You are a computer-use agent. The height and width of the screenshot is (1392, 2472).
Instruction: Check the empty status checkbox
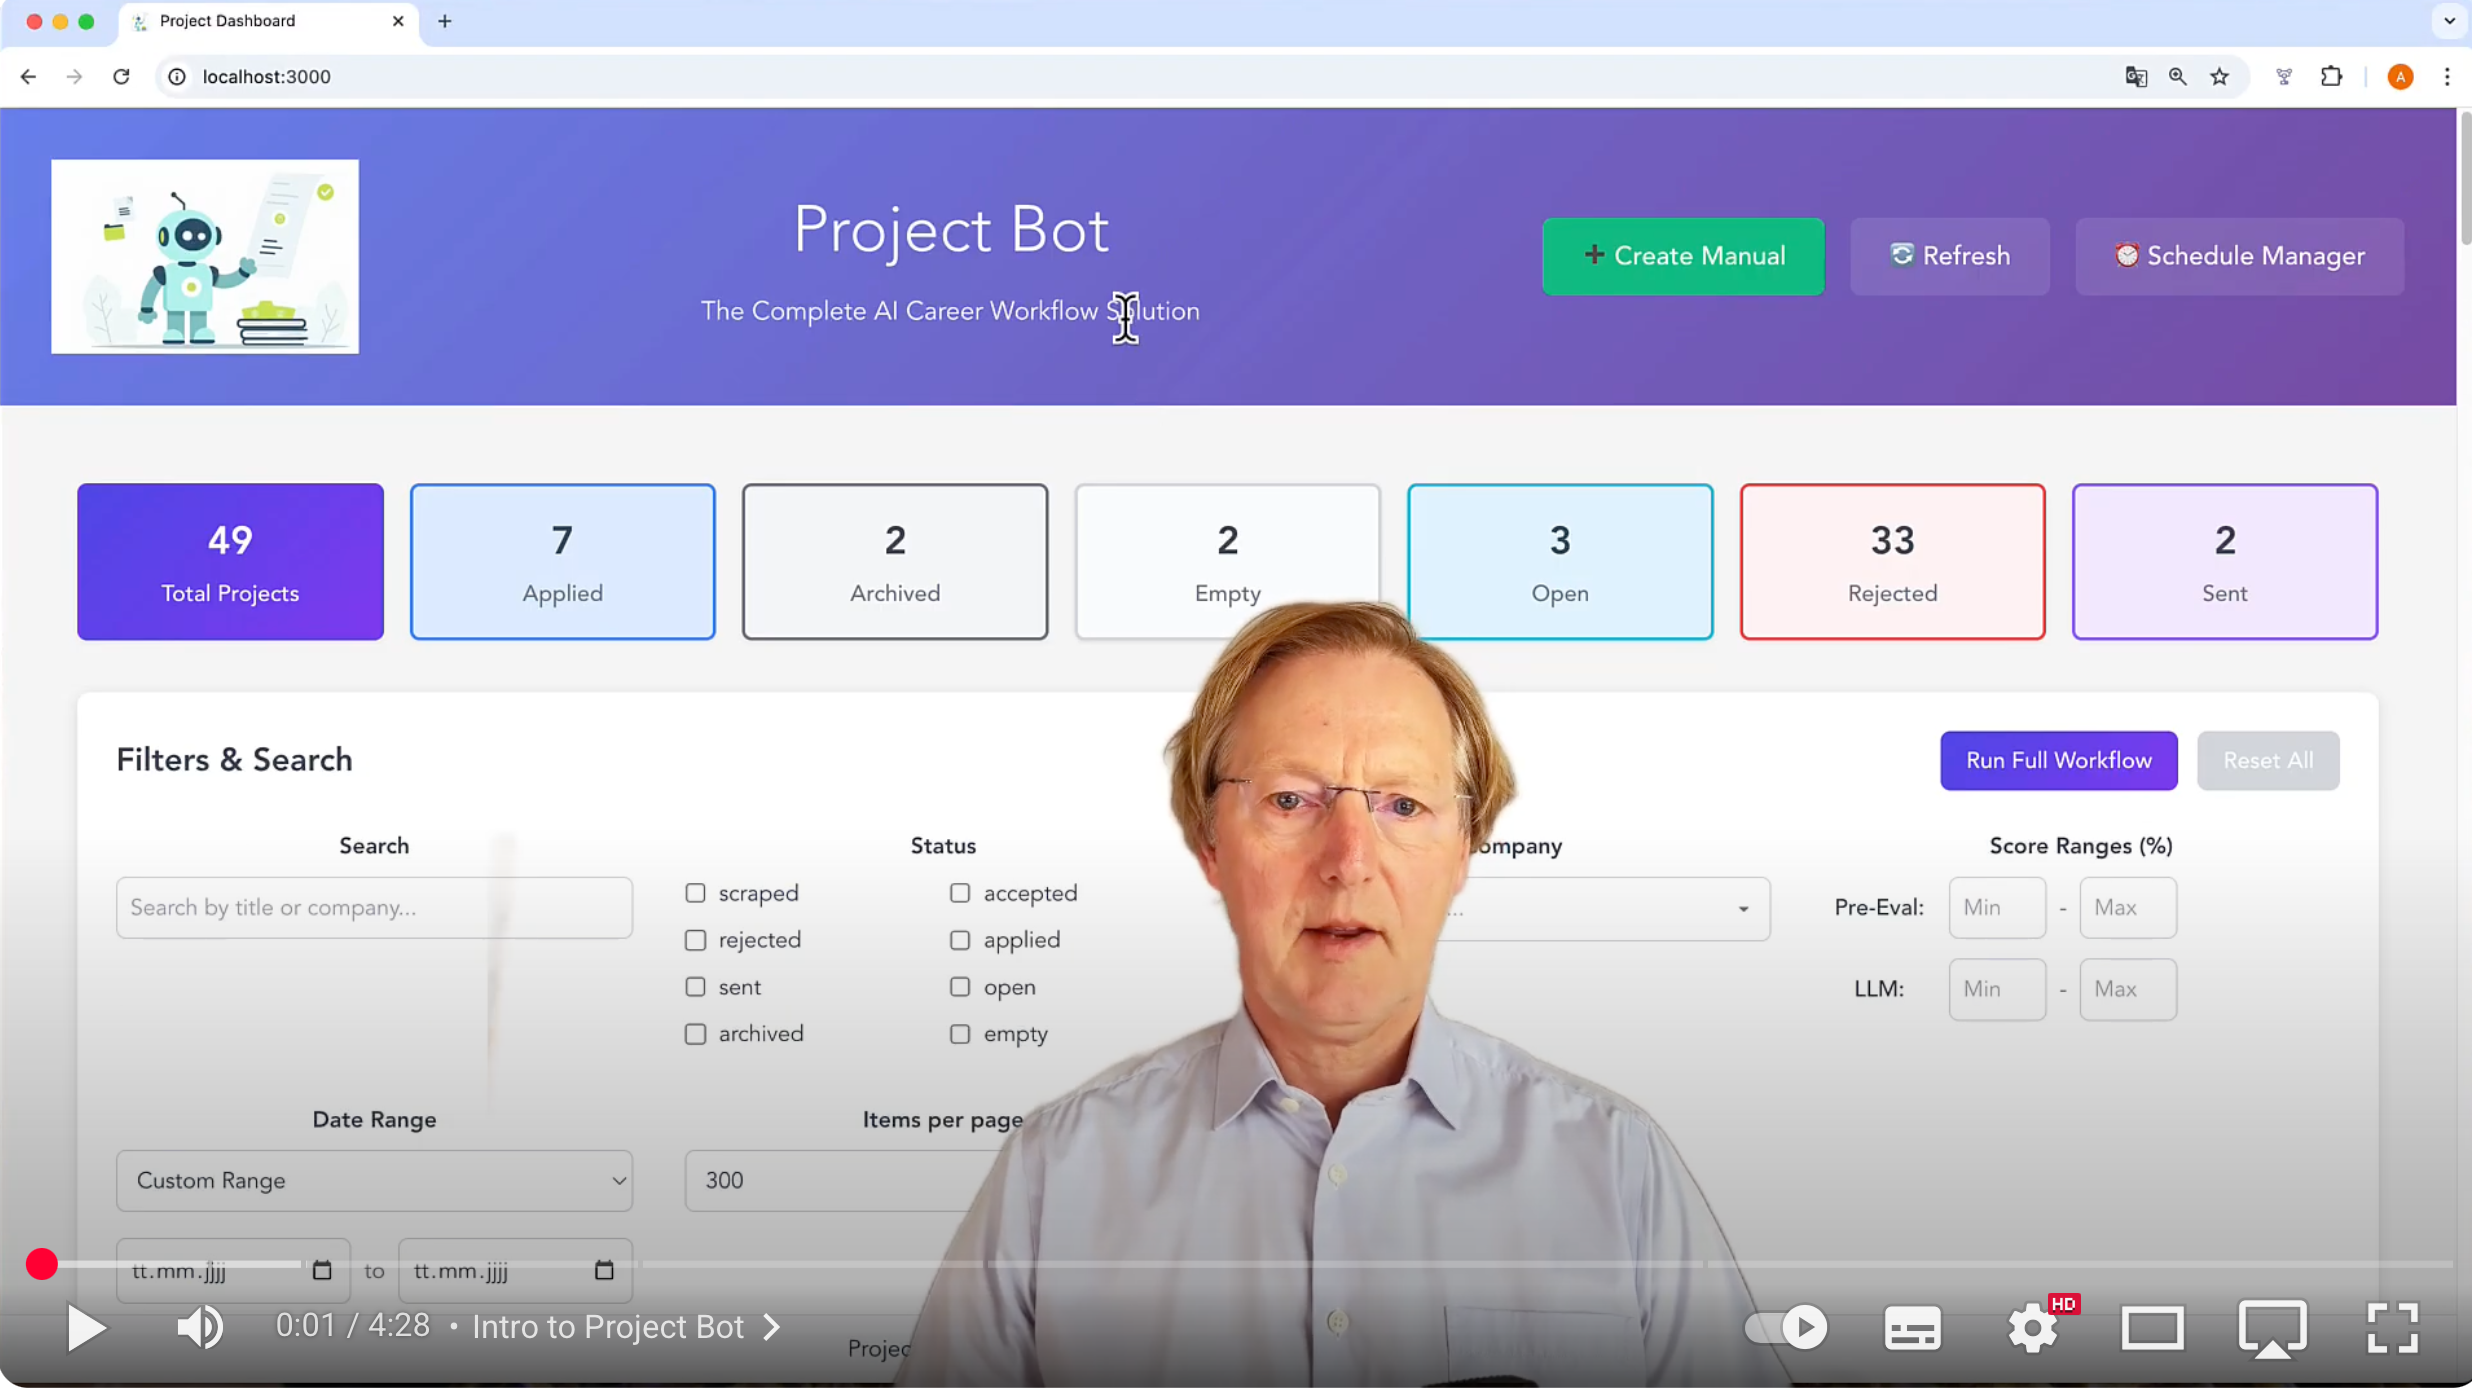960,1034
